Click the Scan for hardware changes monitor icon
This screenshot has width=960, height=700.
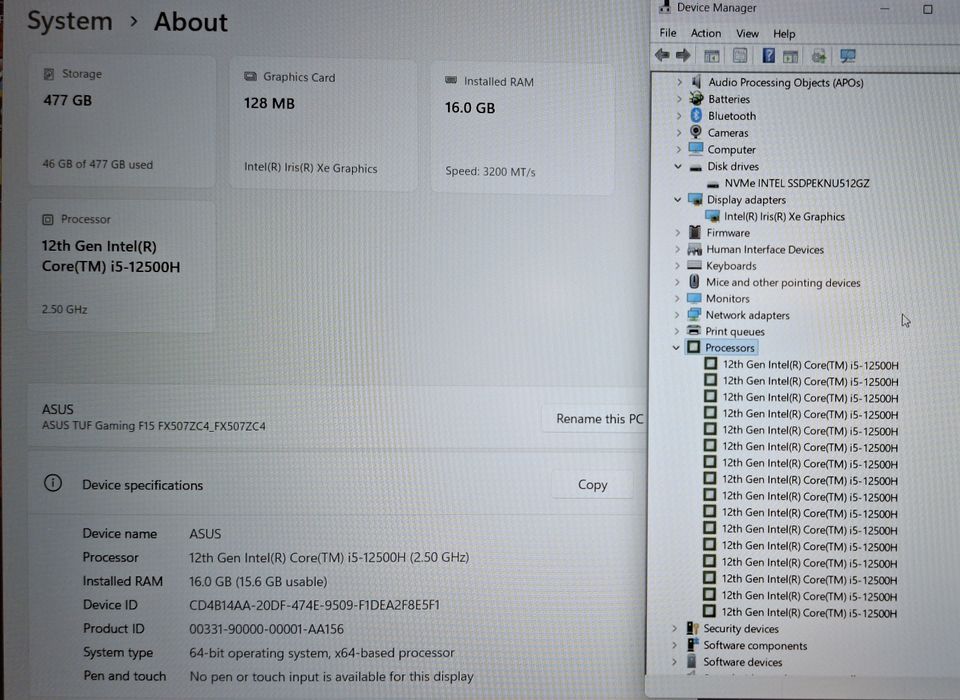coord(848,57)
